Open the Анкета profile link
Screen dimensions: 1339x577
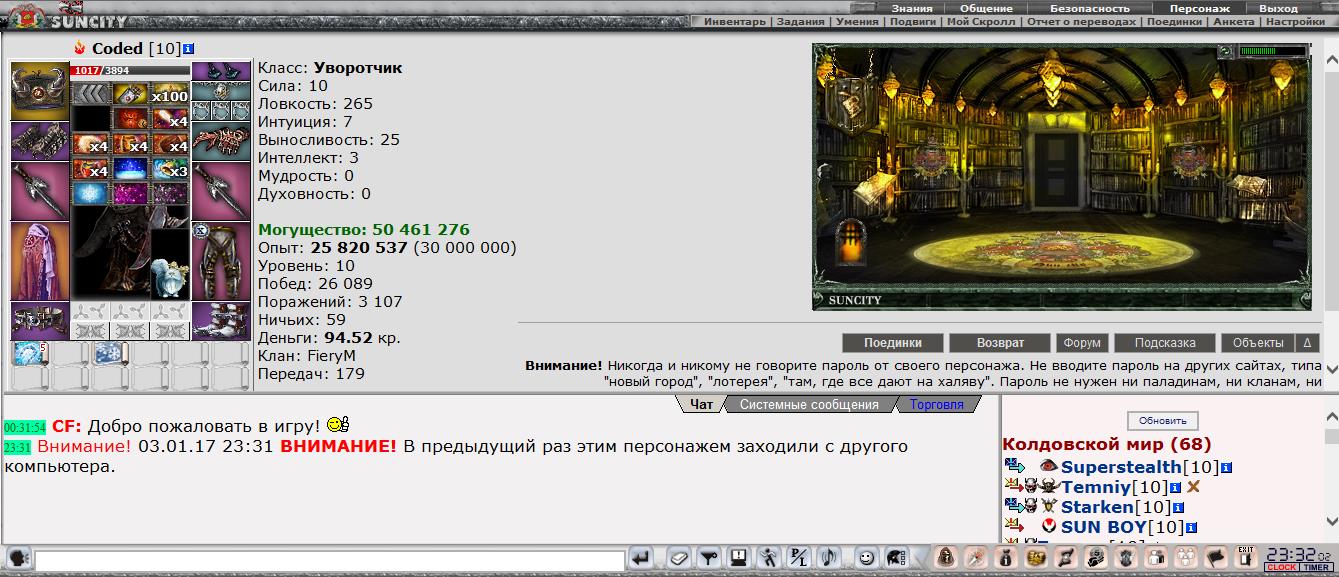click(1232, 21)
